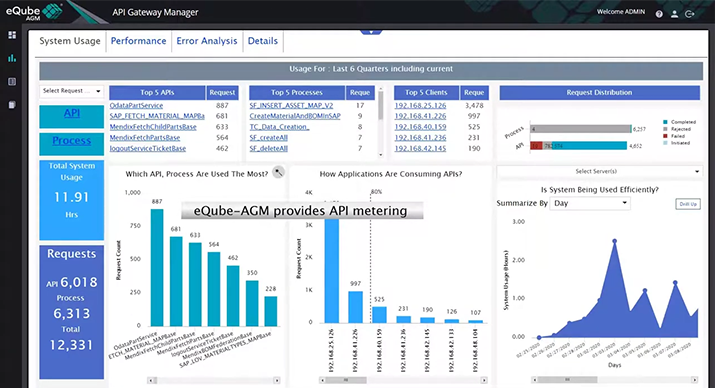This screenshot has height=388, width=715.
Task: Click the Top 5 Processes table scrollbar
Action: click(x=381, y=106)
